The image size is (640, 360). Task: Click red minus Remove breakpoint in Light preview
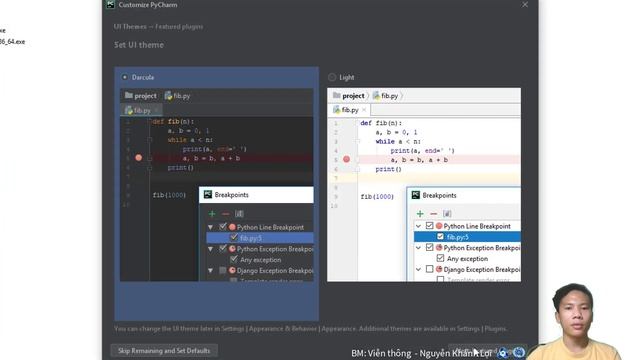click(433, 213)
